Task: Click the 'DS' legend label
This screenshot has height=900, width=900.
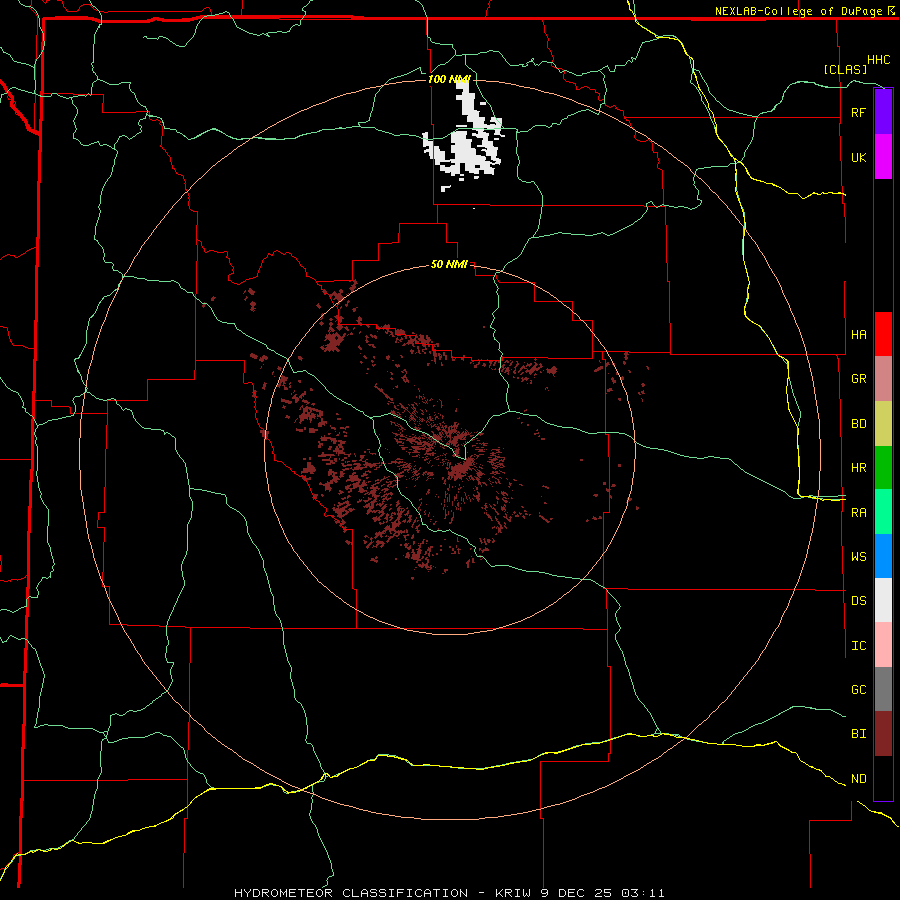Action: click(x=858, y=601)
